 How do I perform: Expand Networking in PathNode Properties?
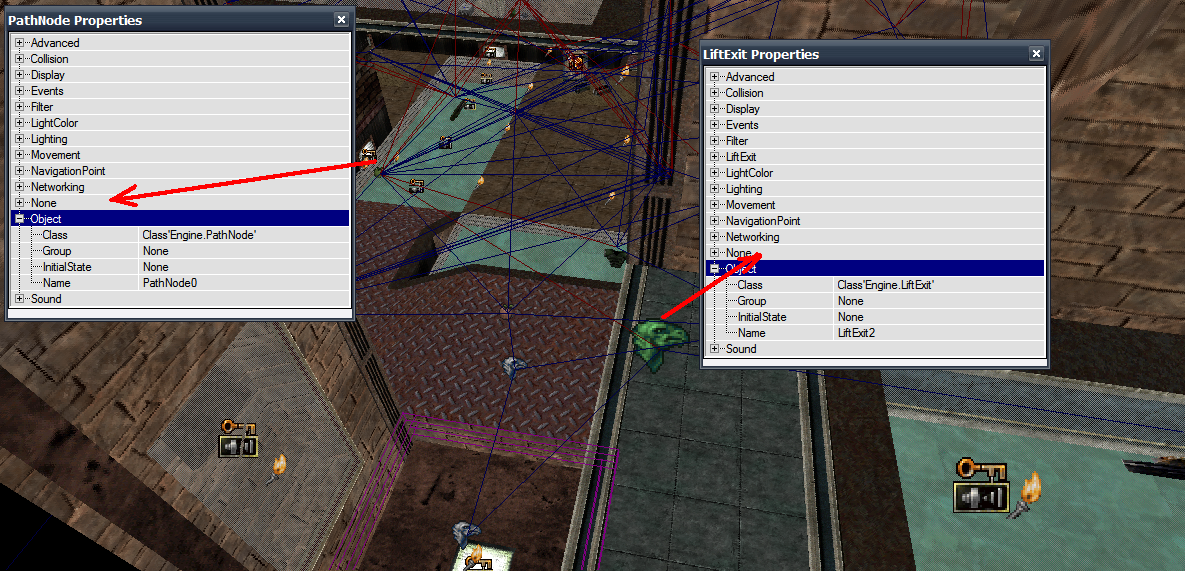pos(20,187)
